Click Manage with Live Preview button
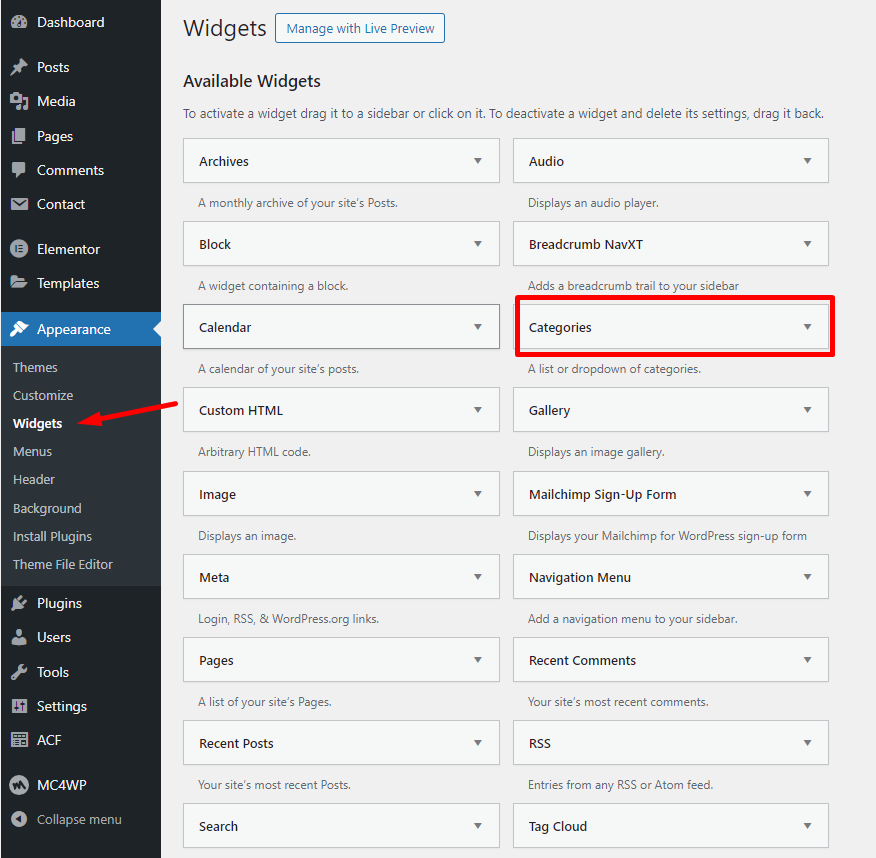Image resolution: width=876 pixels, height=858 pixels. tap(360, 28)
